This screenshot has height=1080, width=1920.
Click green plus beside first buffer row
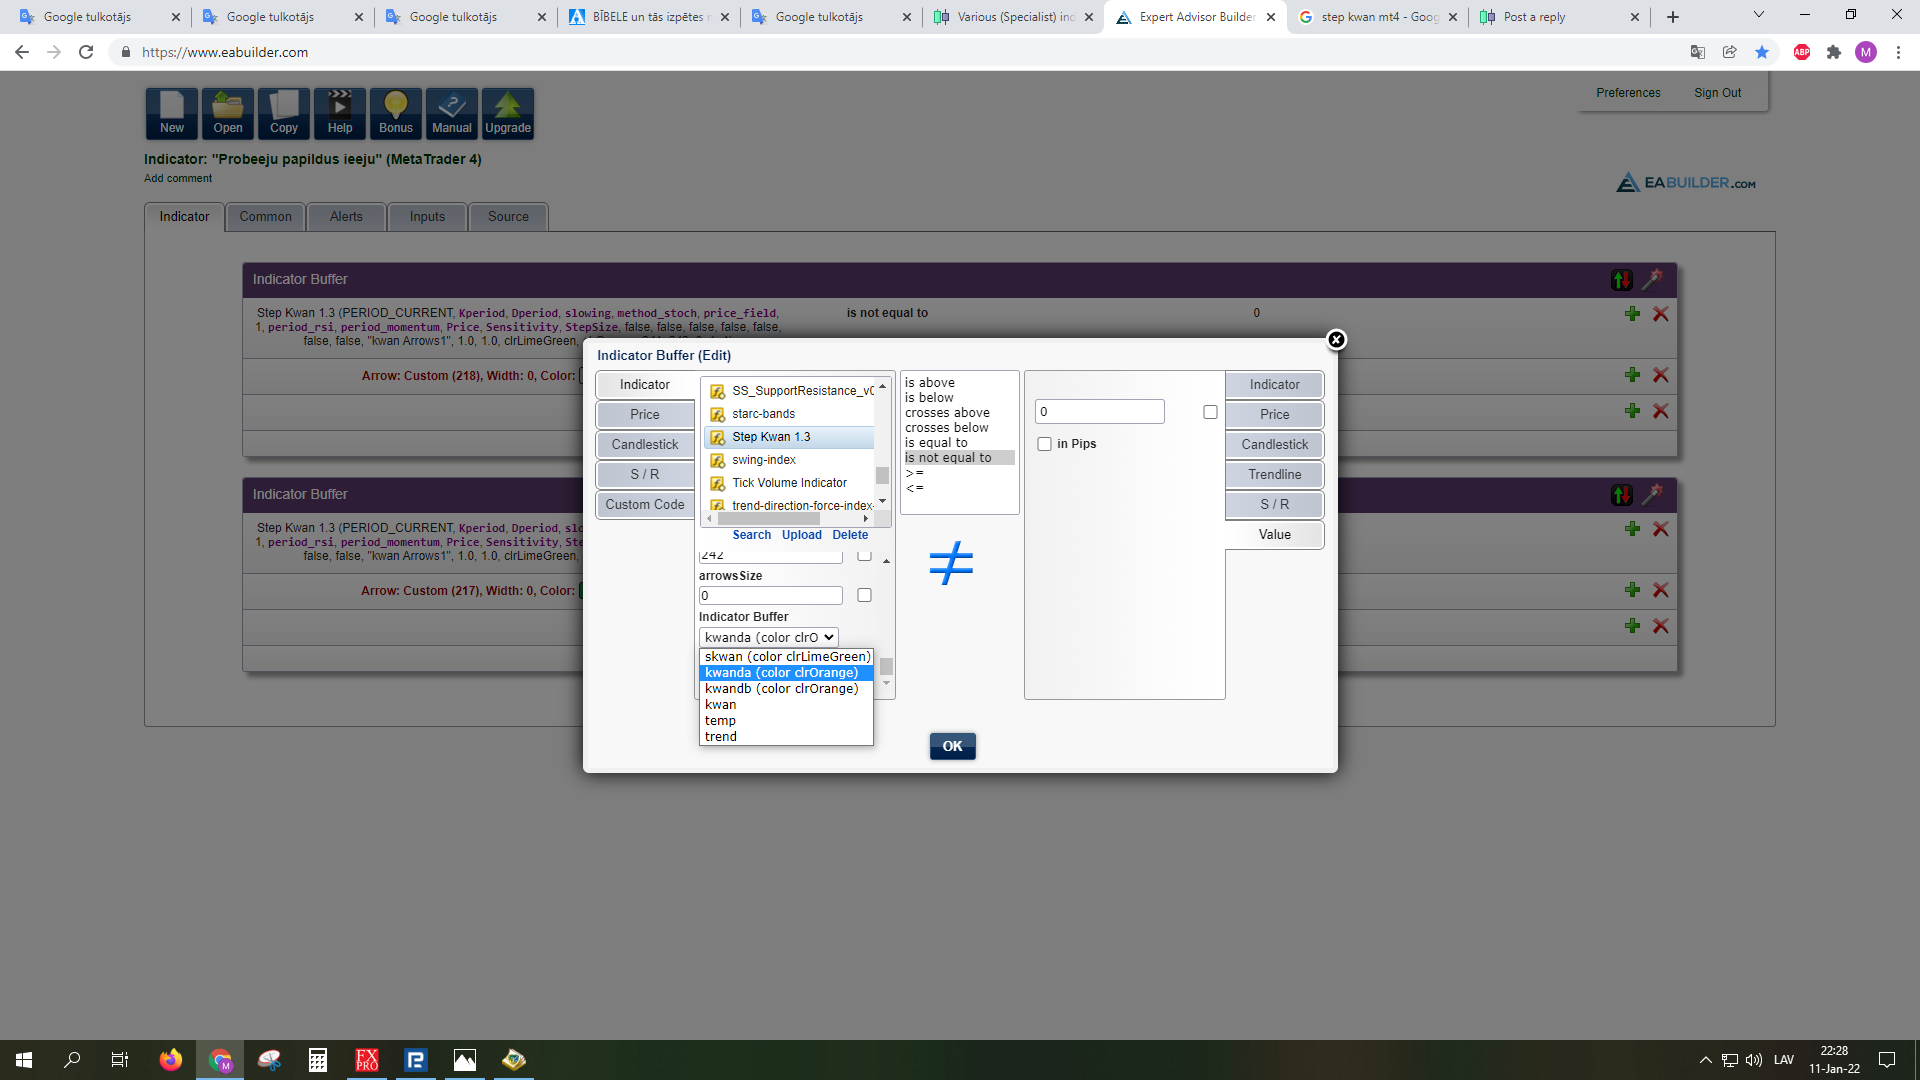pos(1632,314)
